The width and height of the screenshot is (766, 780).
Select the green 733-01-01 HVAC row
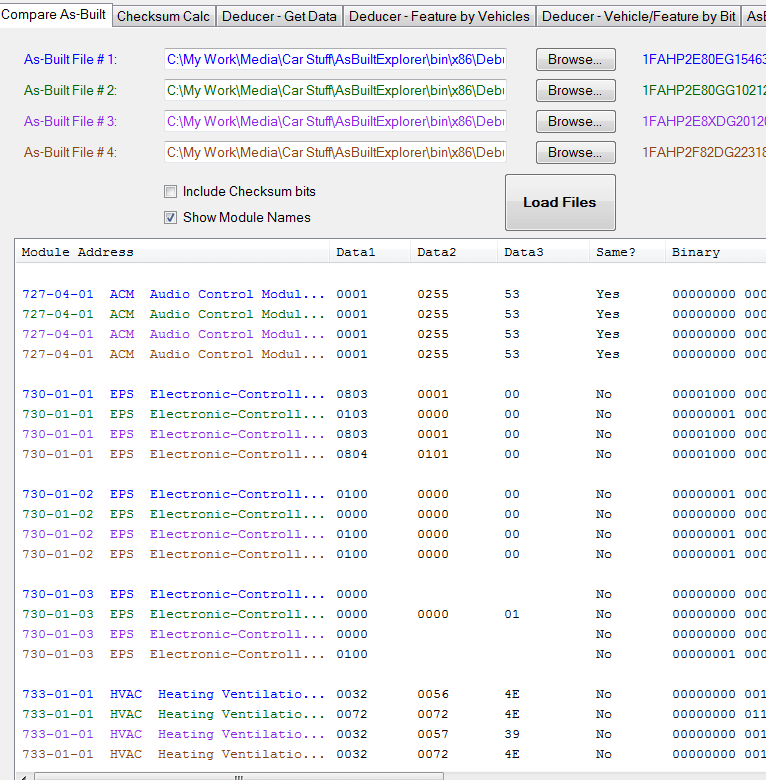click(393, 714)
